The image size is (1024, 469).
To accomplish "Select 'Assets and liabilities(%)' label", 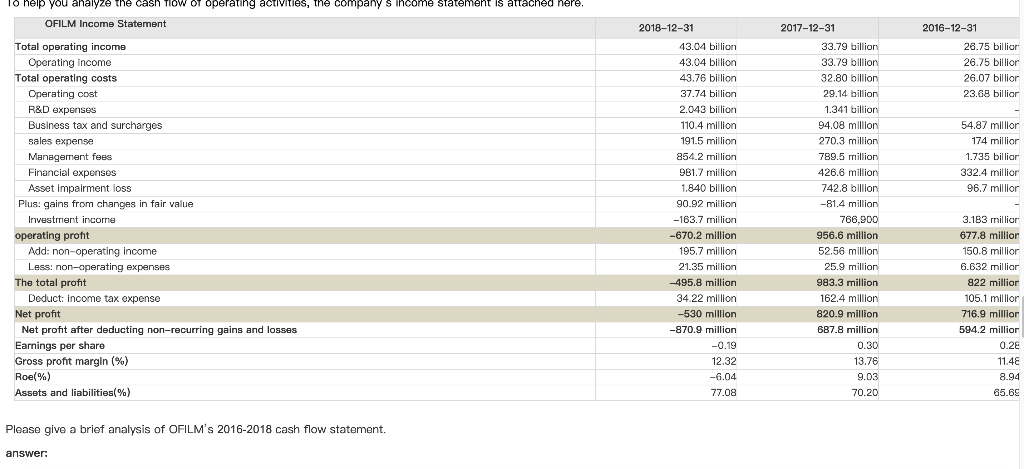I will point(72,393).
